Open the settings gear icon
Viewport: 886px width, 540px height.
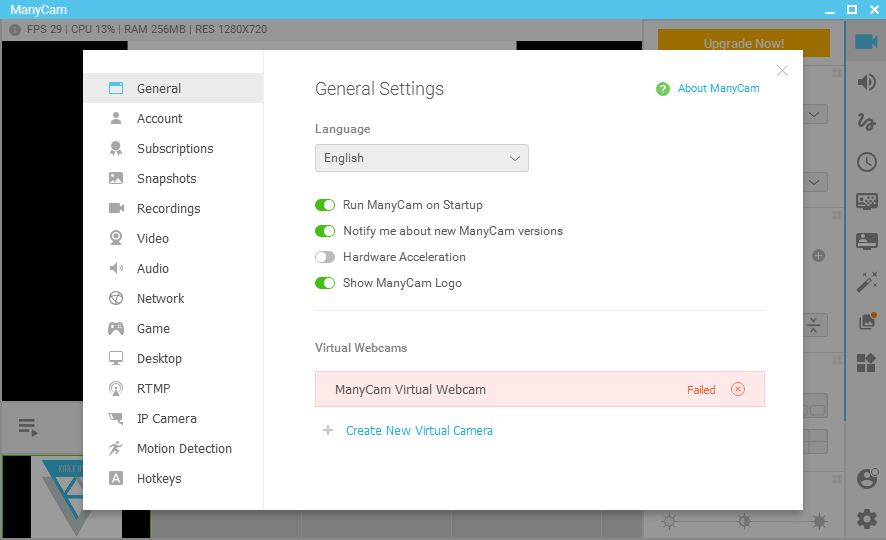click(x=866, y=518)
